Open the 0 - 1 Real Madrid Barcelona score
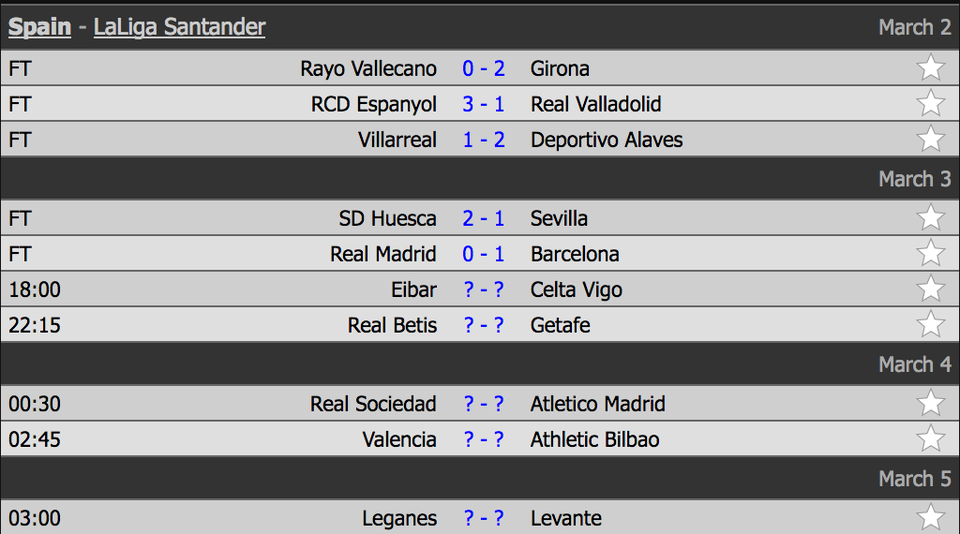 (x=483, y=254)
